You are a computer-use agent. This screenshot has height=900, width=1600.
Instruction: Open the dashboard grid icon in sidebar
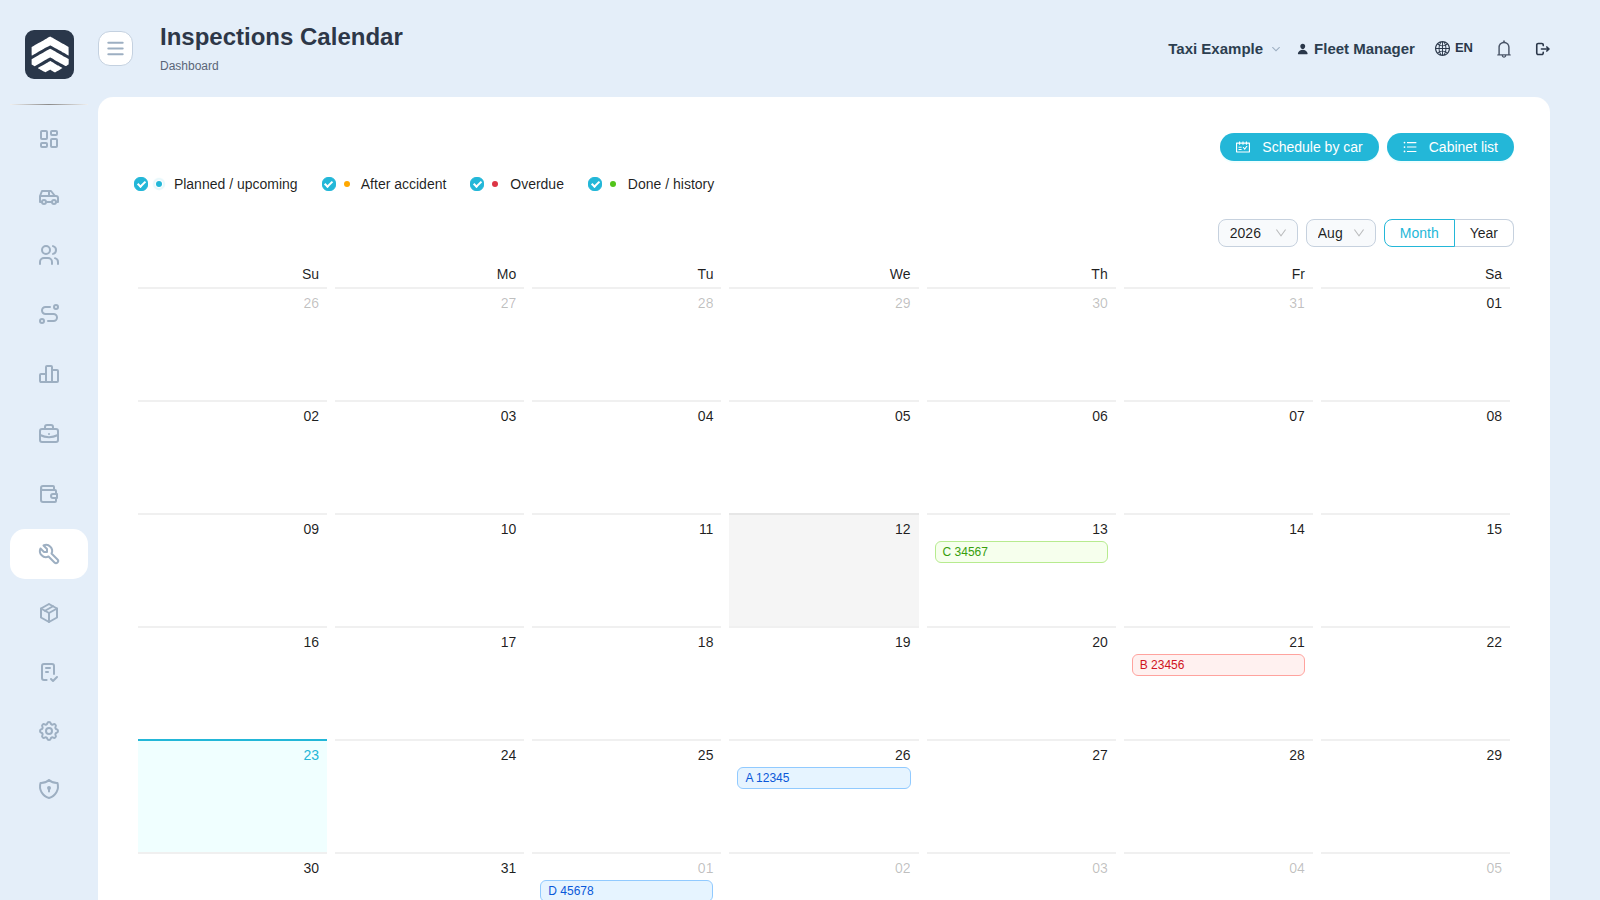click(x=49, y=139)
